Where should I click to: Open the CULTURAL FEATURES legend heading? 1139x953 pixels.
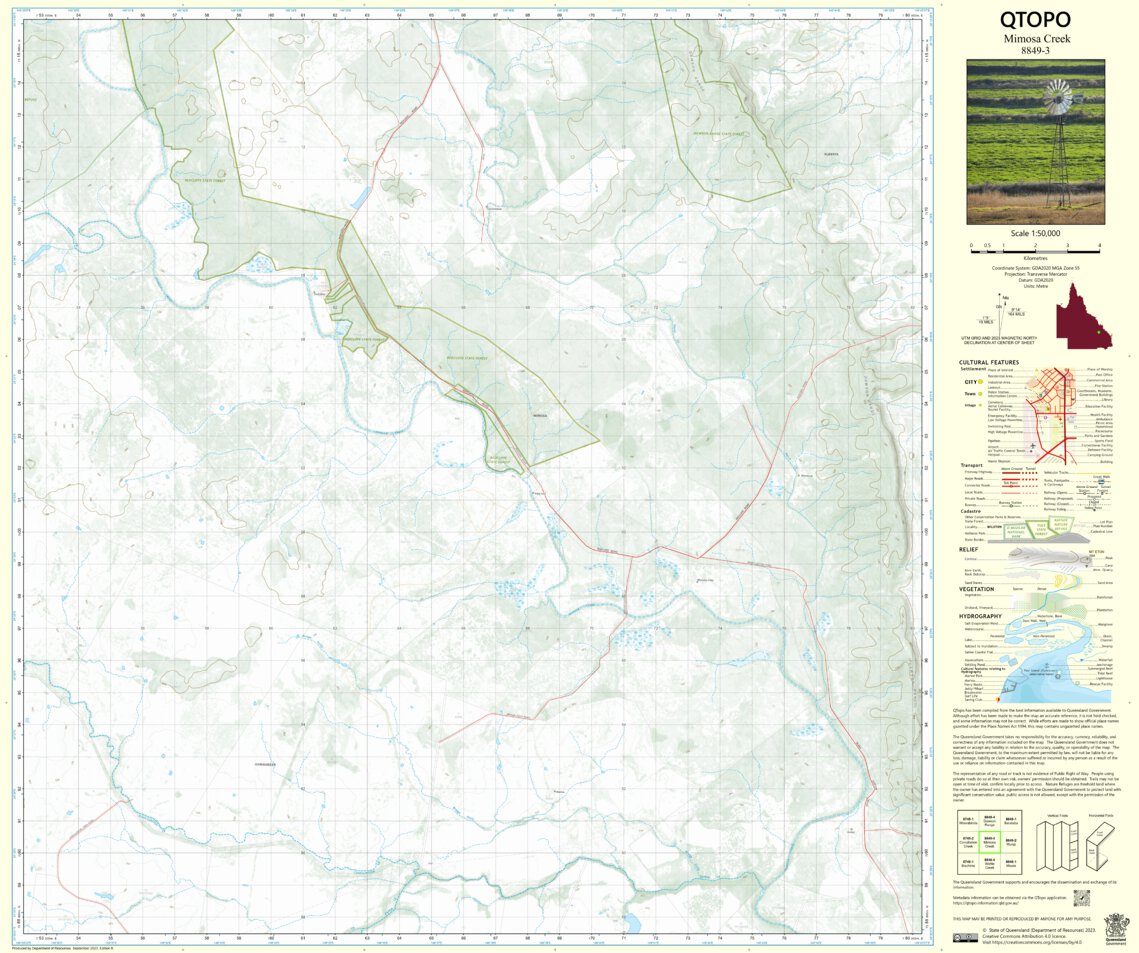(988, 362)
